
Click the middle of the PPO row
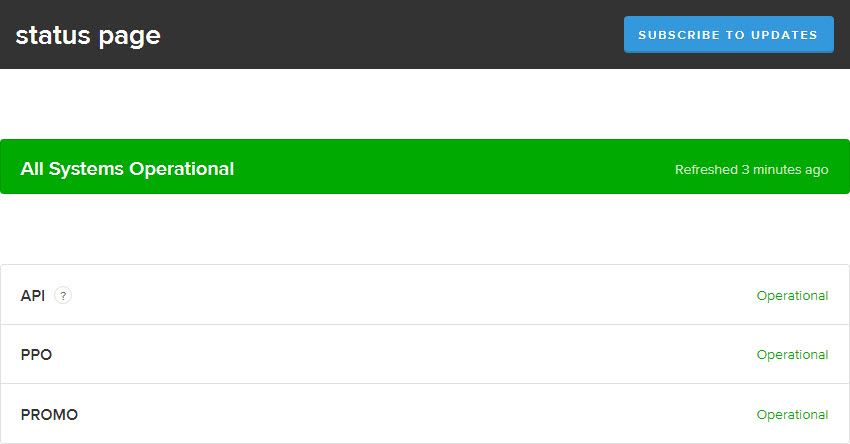425,355
